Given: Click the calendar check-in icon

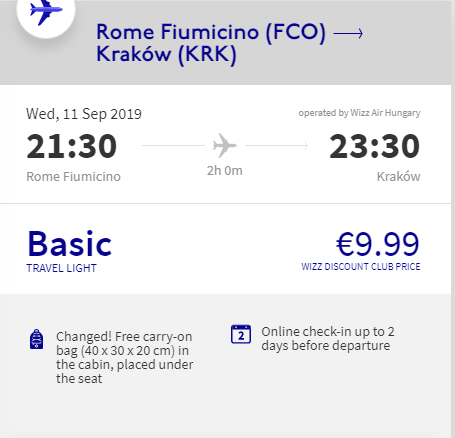Looking at the screenshot, I should pos(241,334).
